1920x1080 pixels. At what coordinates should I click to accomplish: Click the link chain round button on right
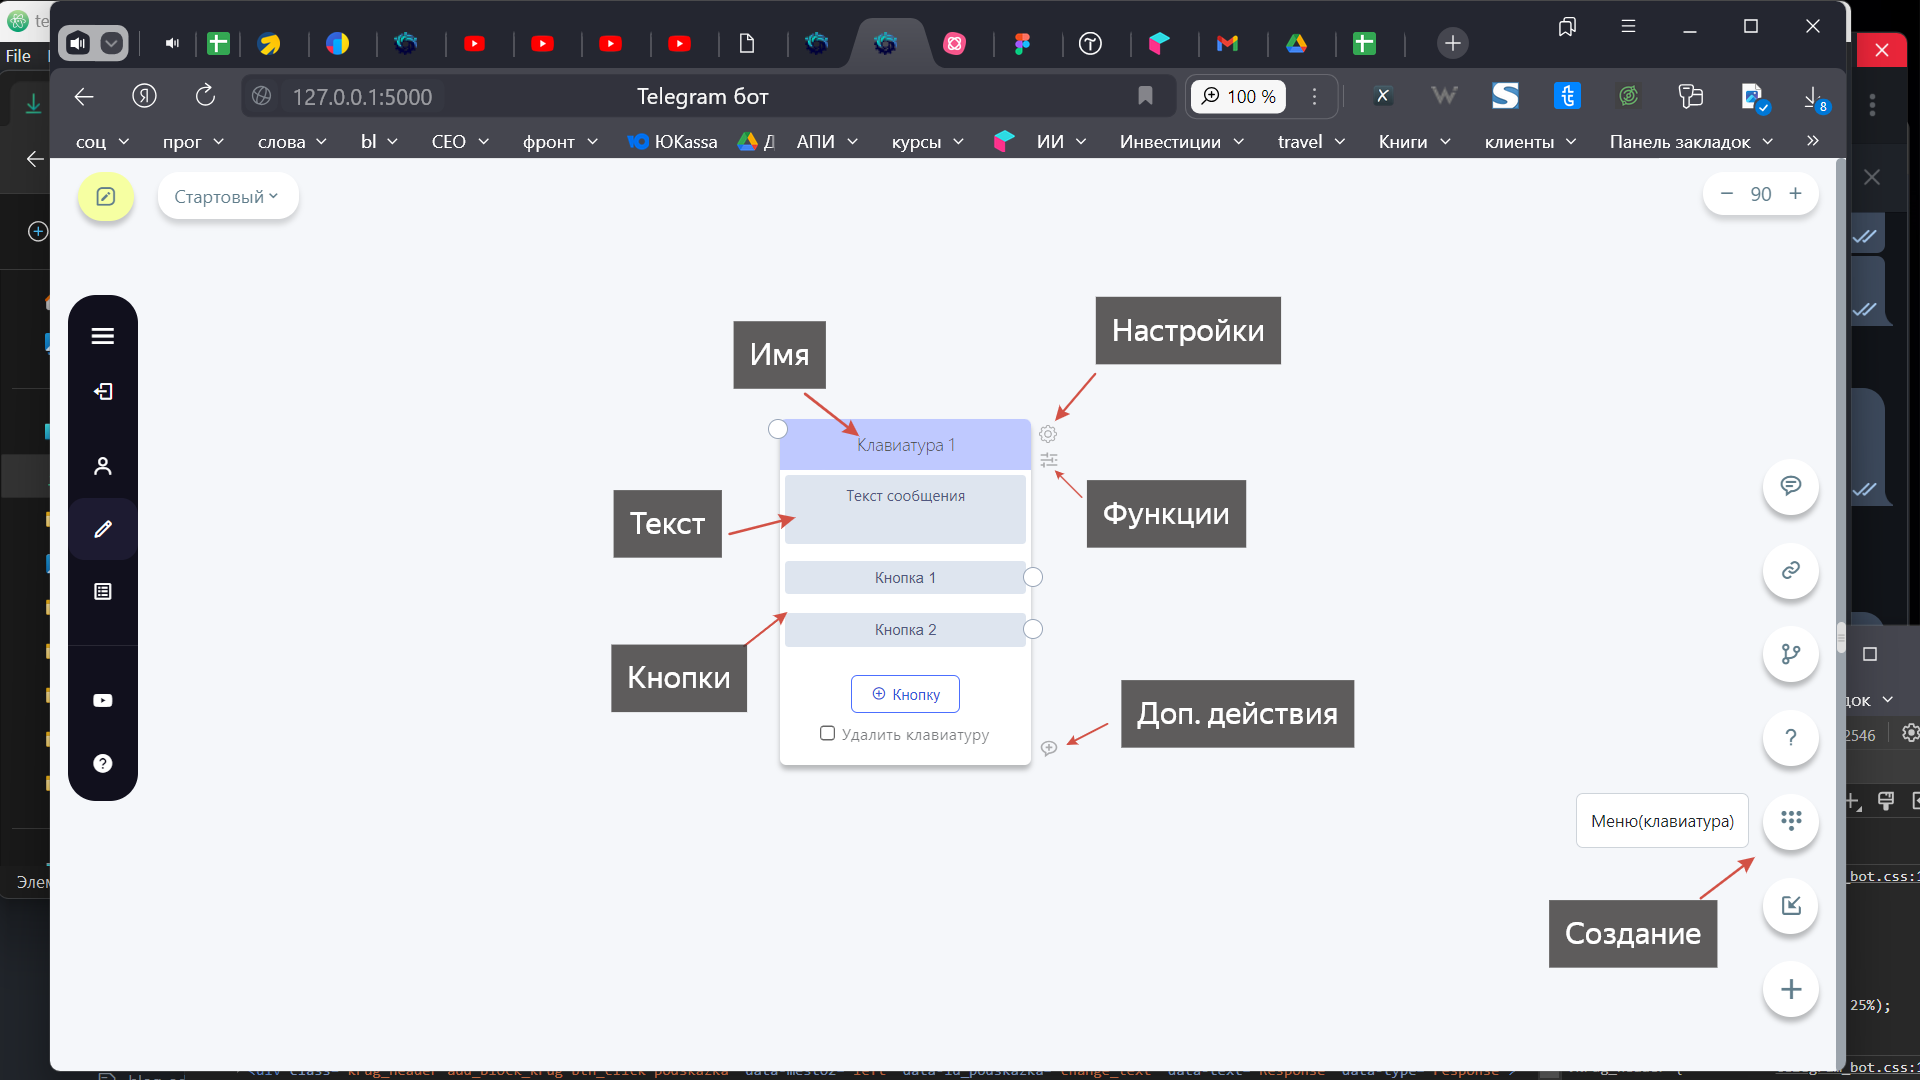click(1790, 570)
